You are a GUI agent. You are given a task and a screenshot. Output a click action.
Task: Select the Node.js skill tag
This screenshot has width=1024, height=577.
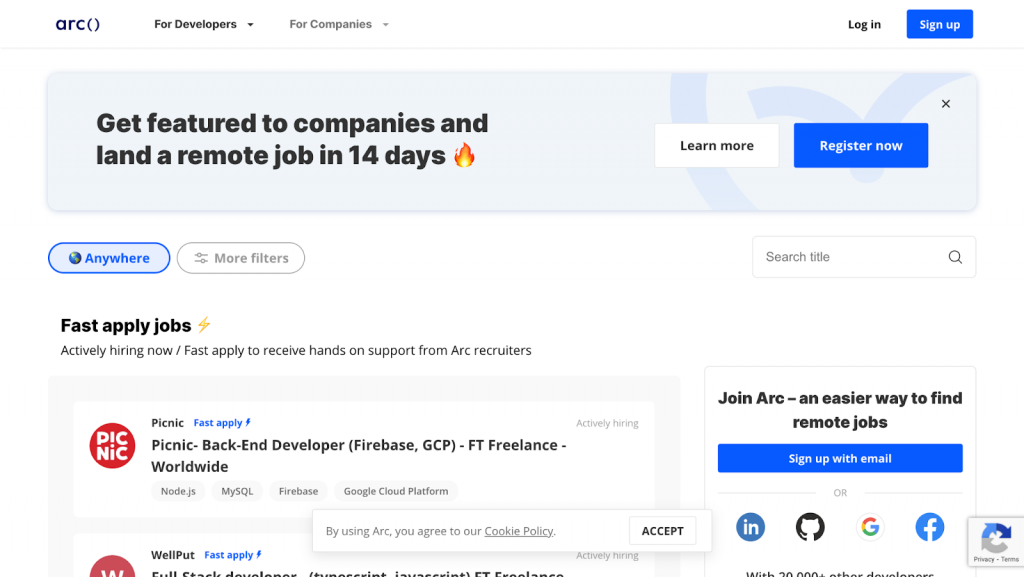tap(178, 491)
